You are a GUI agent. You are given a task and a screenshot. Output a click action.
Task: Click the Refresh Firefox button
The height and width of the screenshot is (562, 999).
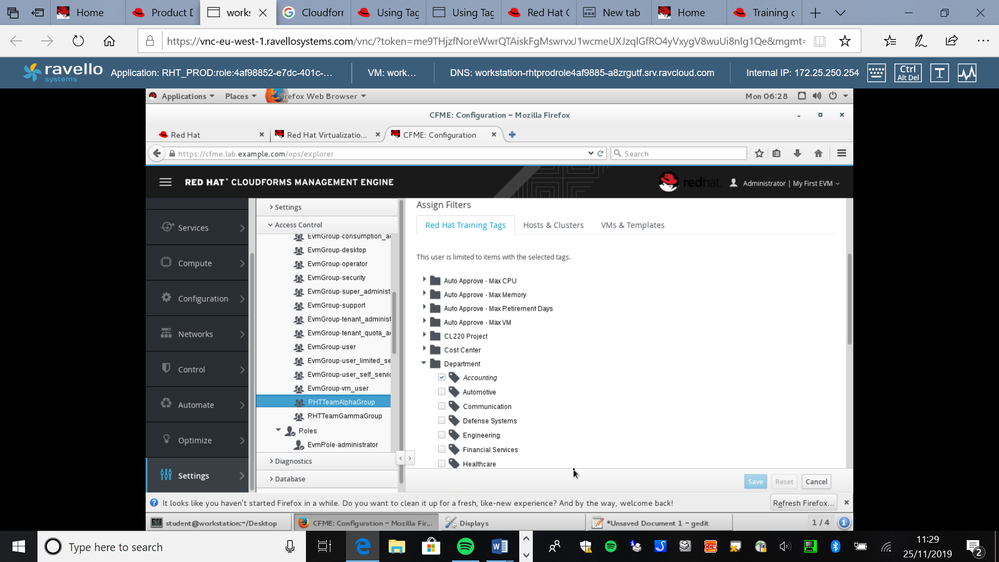(x=802, y=503)
